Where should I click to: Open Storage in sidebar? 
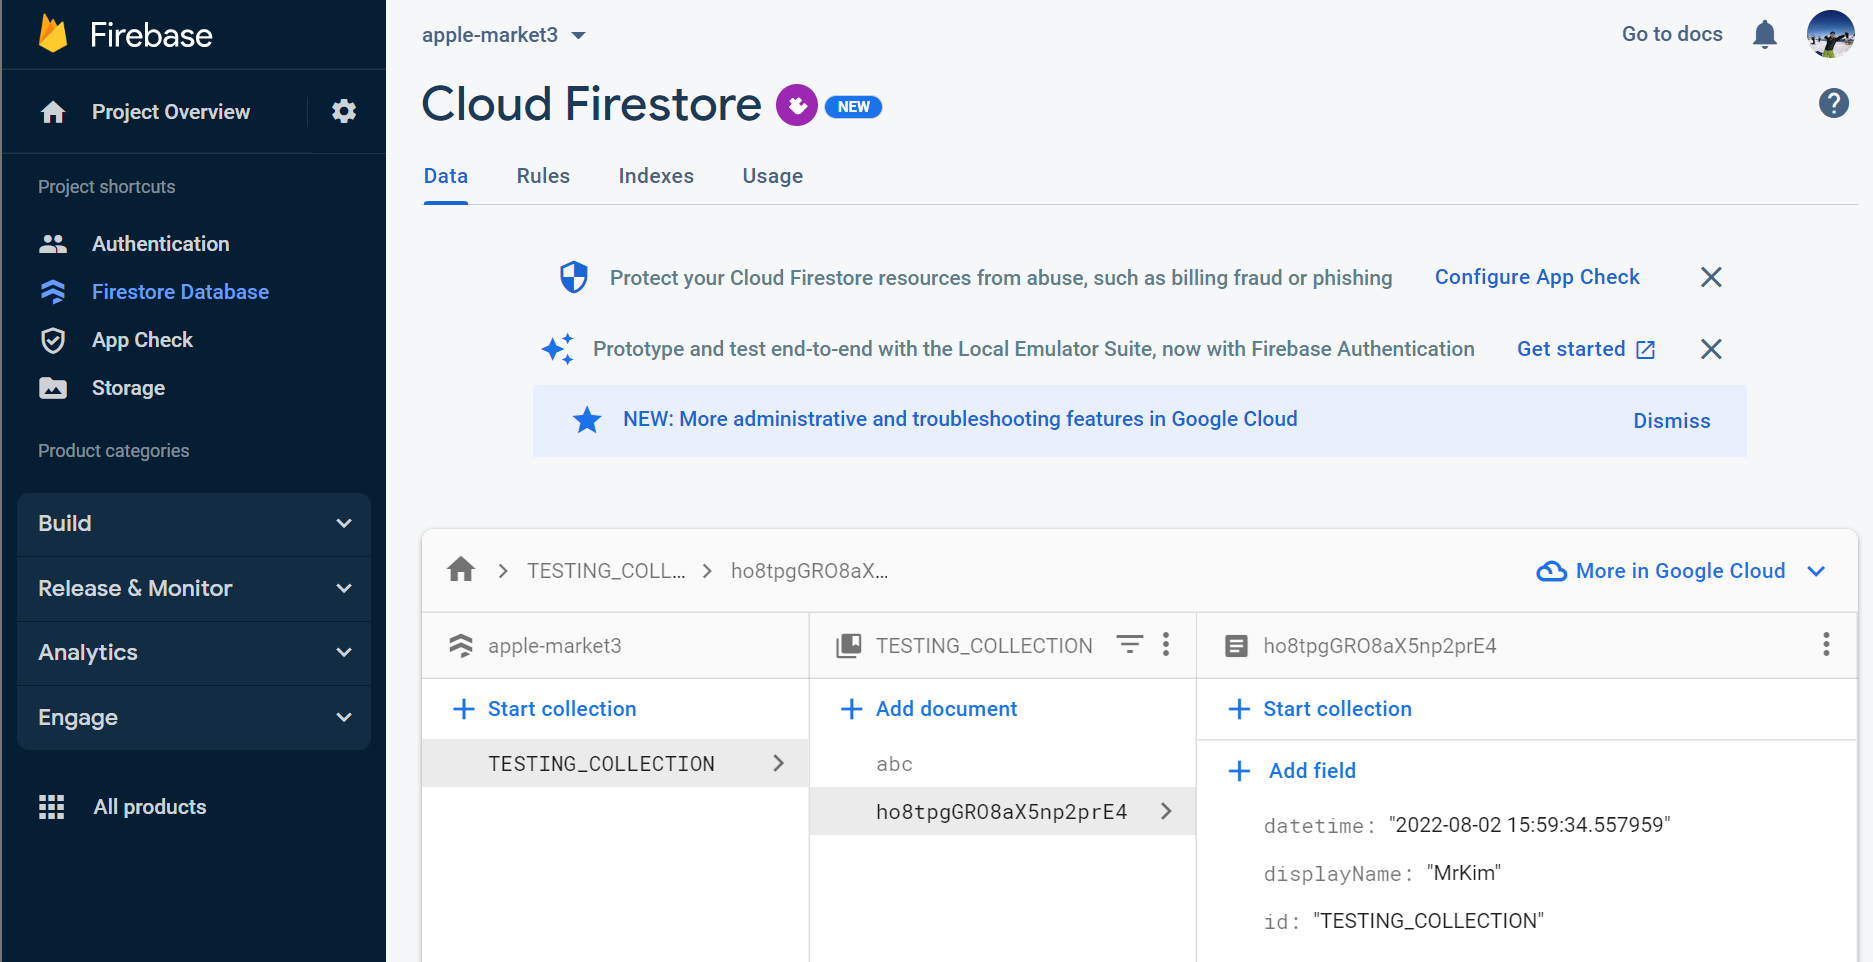tap(129, 388)
